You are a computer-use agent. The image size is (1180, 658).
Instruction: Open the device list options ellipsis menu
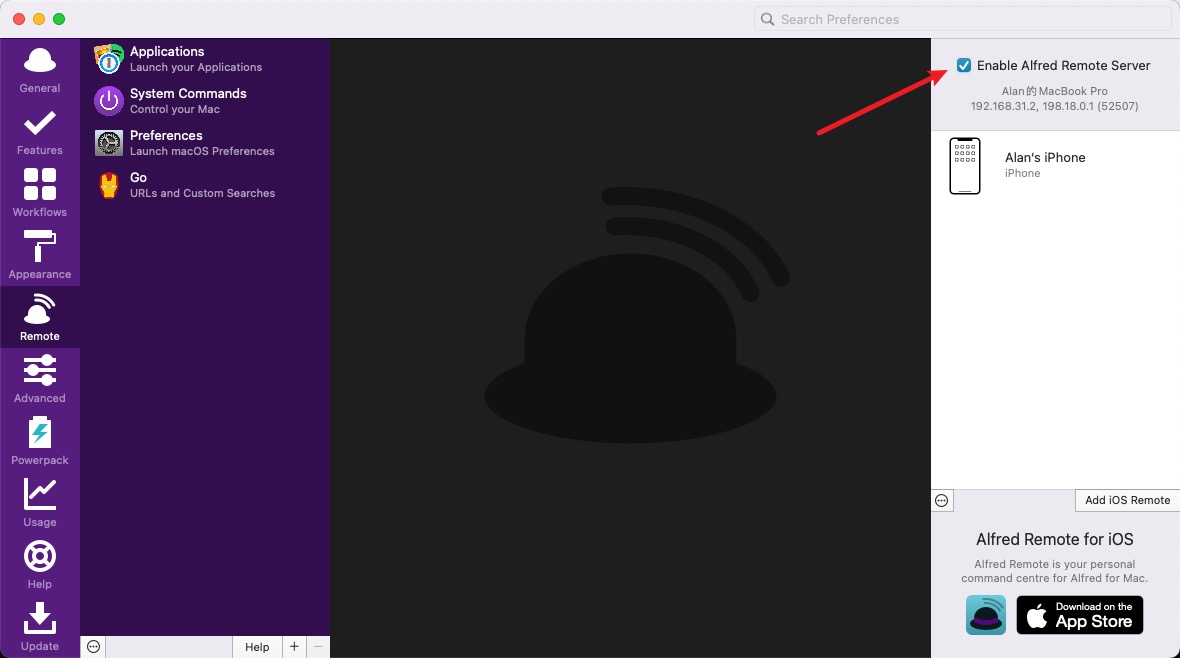941,501
